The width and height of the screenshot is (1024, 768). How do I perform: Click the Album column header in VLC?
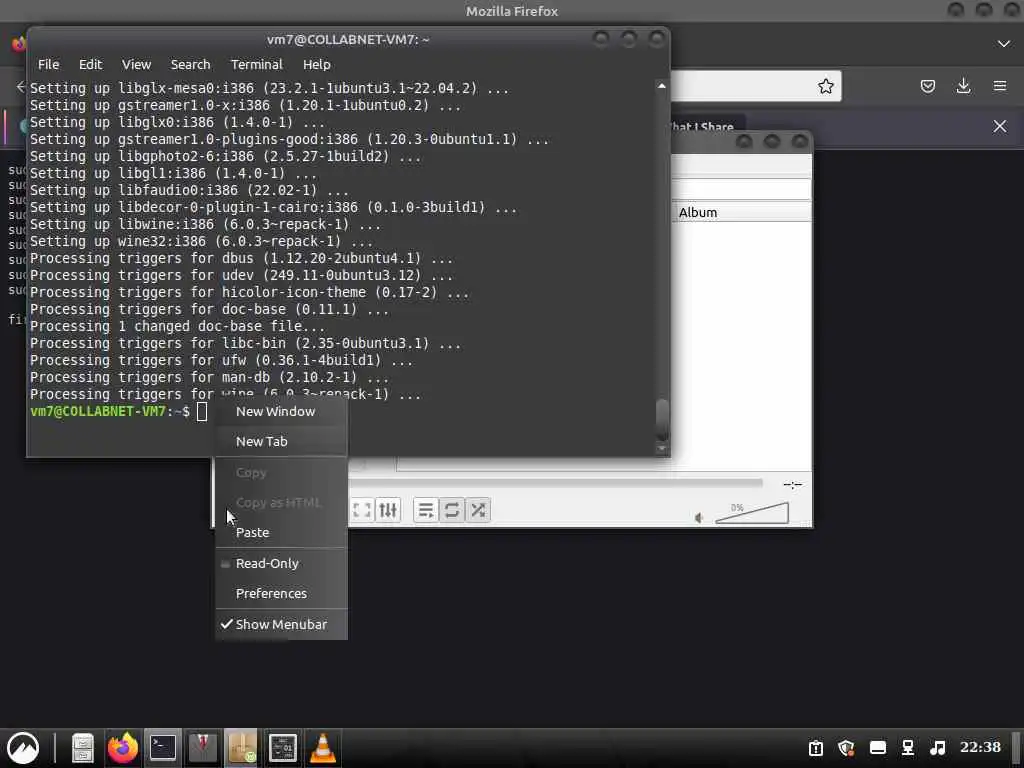coord(743,212)
